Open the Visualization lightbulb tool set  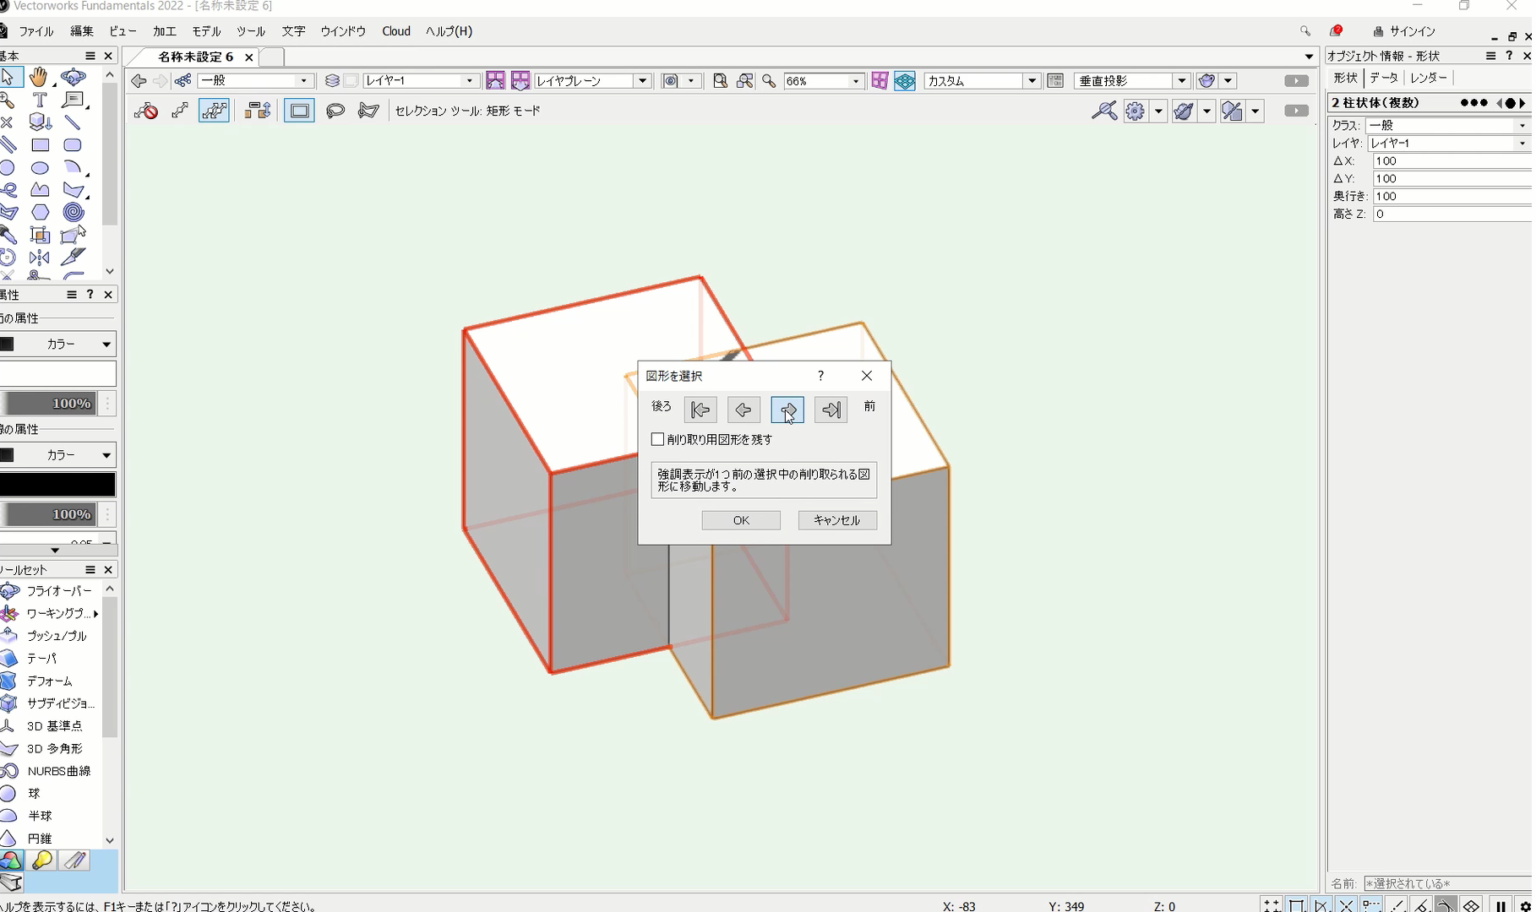tap(42, 860)
